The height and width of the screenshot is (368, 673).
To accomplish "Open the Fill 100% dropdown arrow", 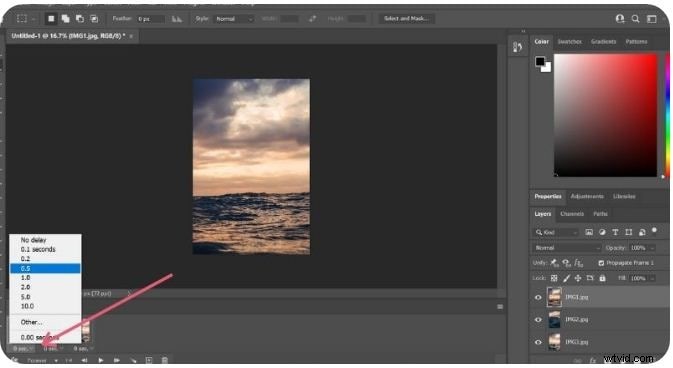I will coord(652,278).
